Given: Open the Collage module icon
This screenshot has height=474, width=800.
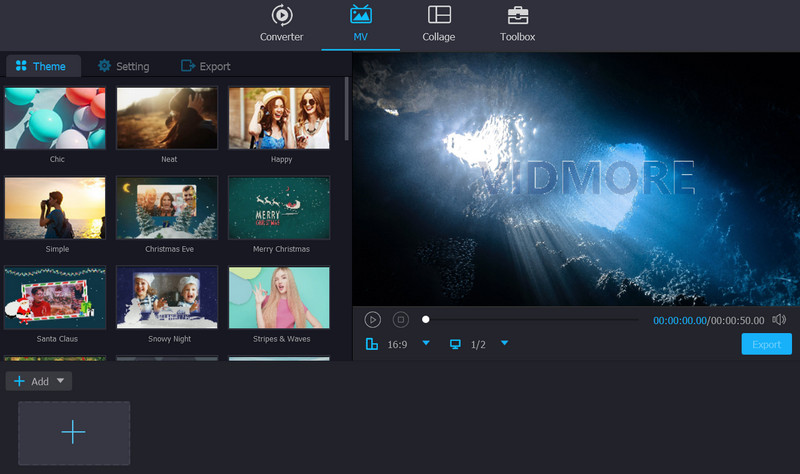Looking at the screenshot, I should point(438,16).
